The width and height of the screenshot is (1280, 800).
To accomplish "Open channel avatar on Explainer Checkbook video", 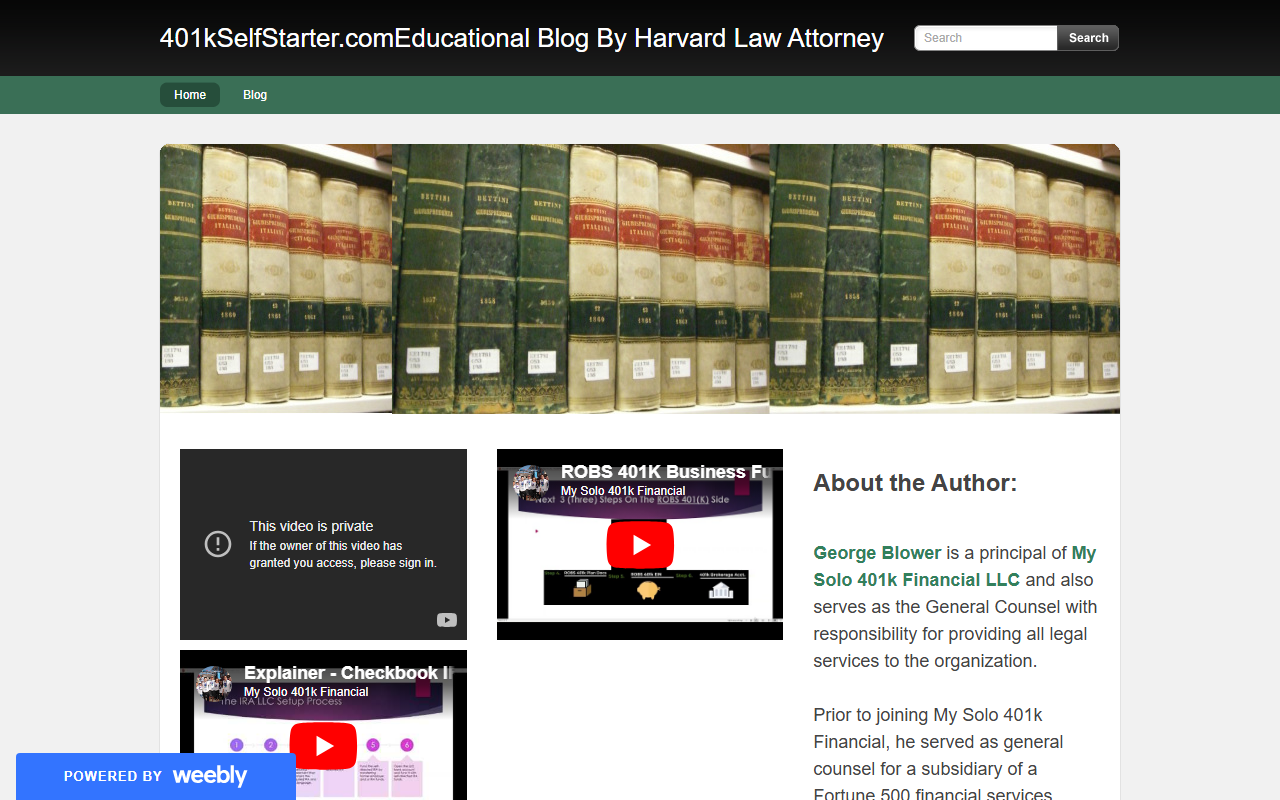I will (x=214, y=685).
